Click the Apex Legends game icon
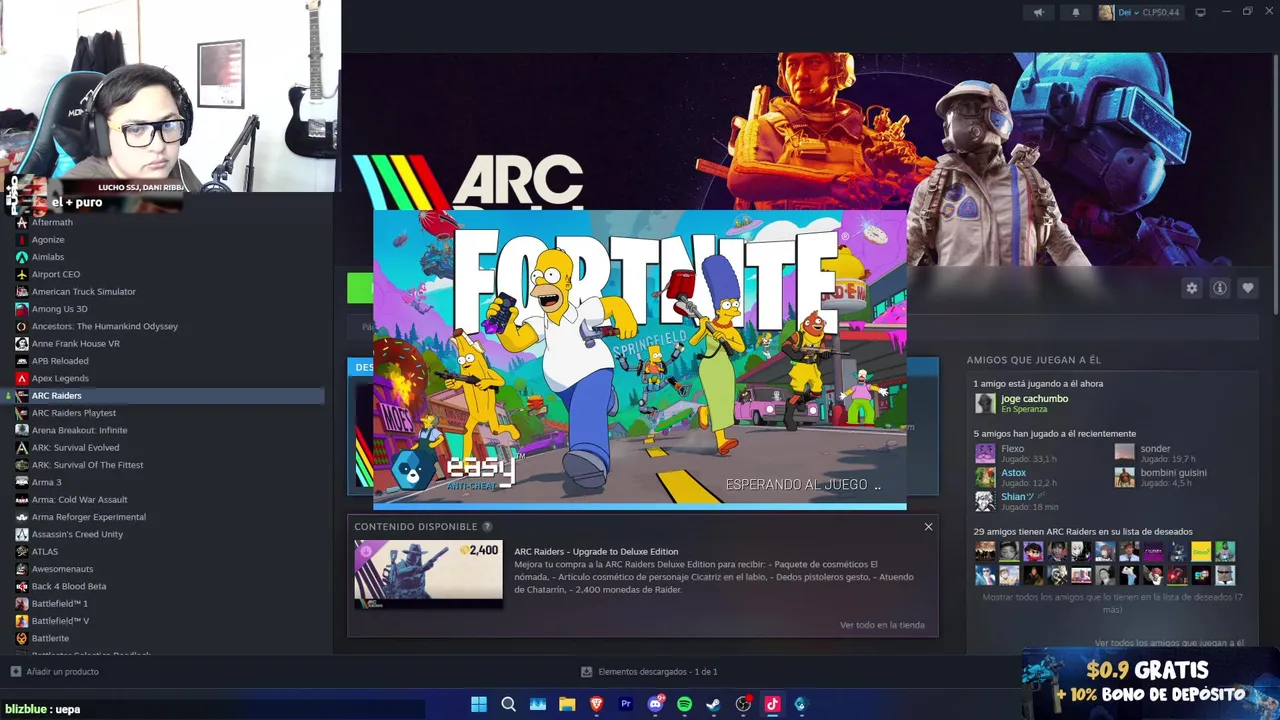 pyautogui.click(x=21, y=379)
